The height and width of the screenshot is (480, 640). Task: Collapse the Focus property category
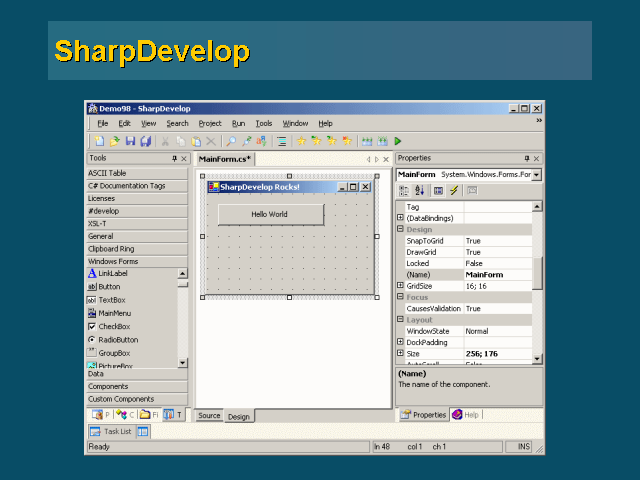(x=400, y=297)
